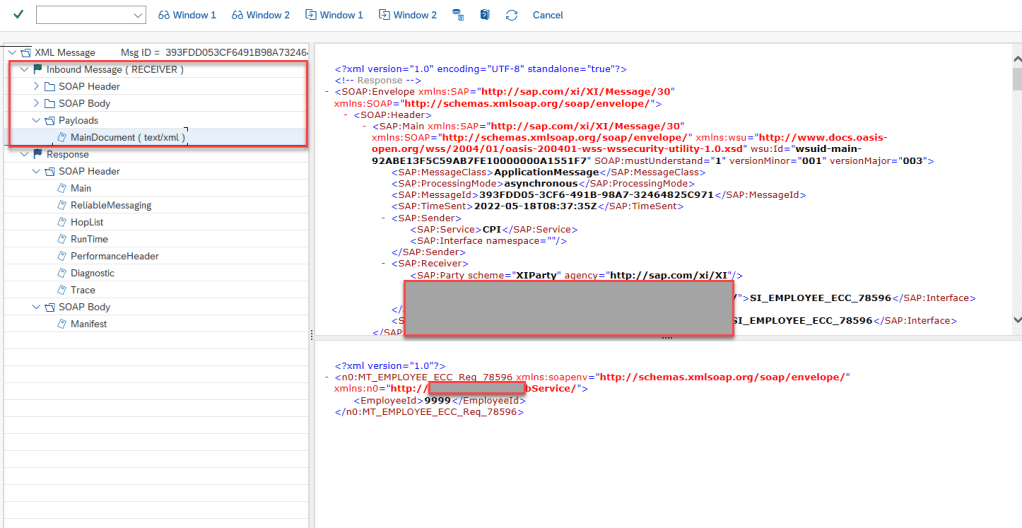Click the refresh icon in toolbar
This screenshot has height=528, width=1022.
tap(512, 15)
